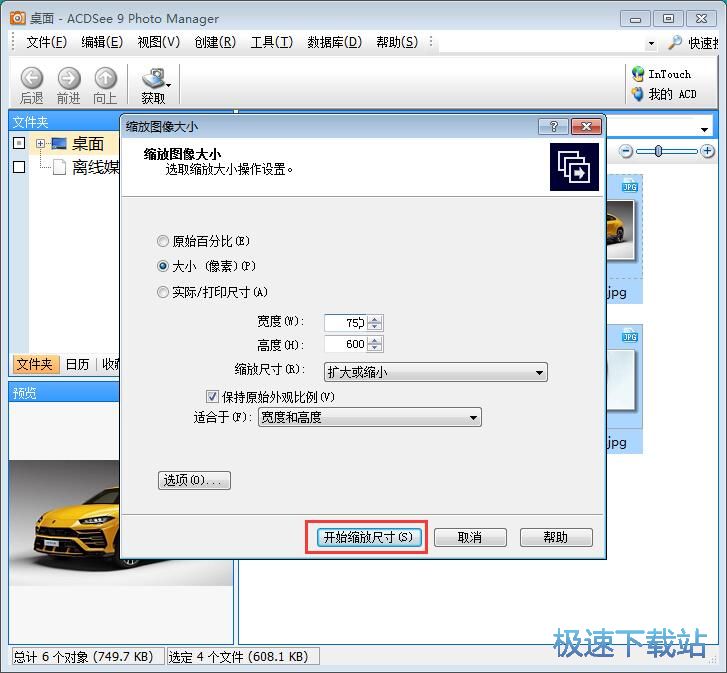The width and height of the screenshot is (727, 673).
Task: Click the ACDSee app icon in title bar
Action: click(x=18, y=18)
